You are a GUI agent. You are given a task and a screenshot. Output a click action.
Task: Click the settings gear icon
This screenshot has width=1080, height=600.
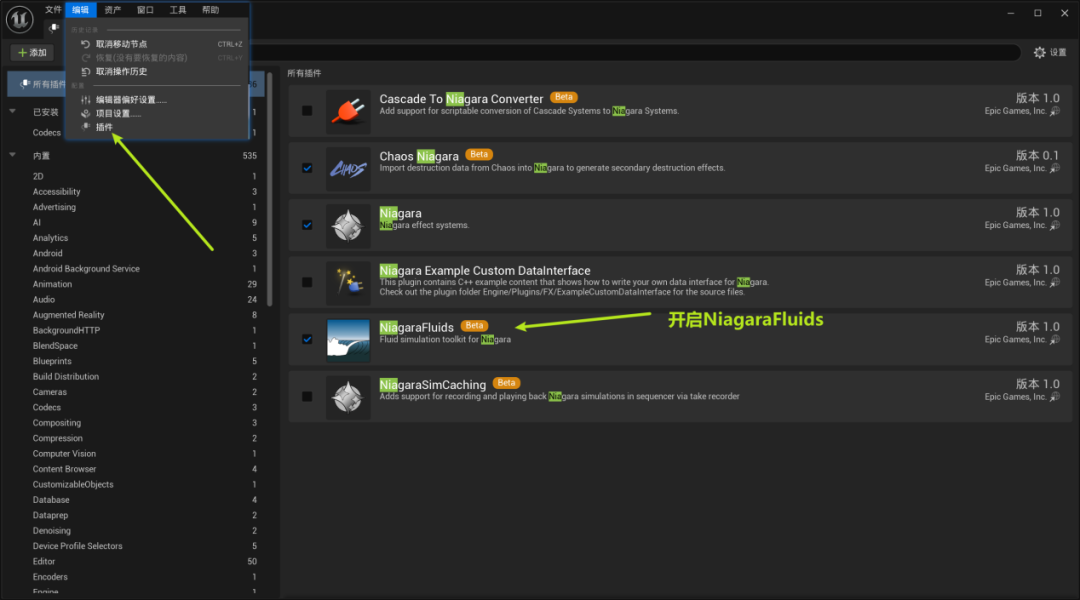[x=1039, y=52]
